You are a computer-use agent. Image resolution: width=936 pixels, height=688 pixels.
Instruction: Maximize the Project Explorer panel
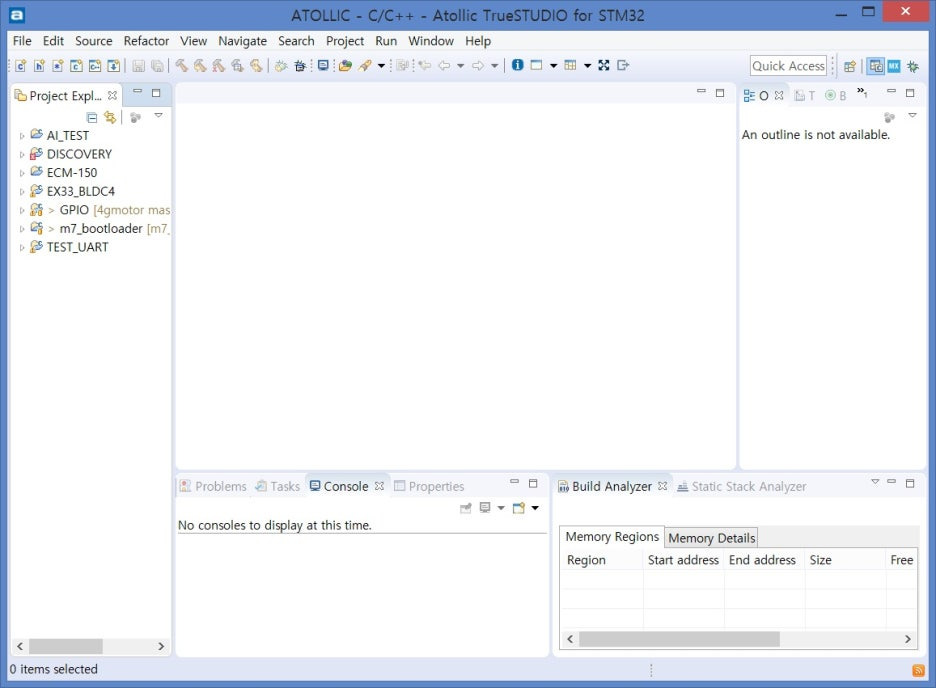[x=156, y=93]
